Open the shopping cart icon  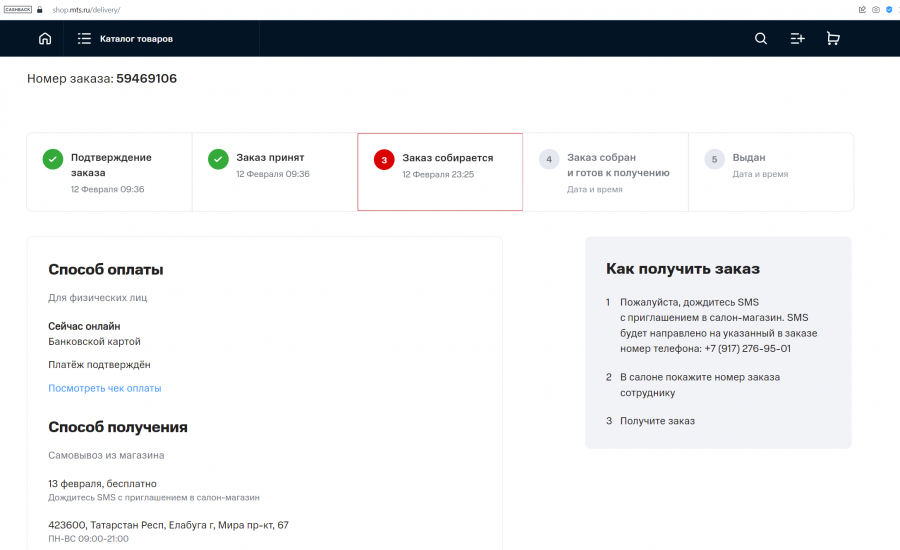coord(833,38)
